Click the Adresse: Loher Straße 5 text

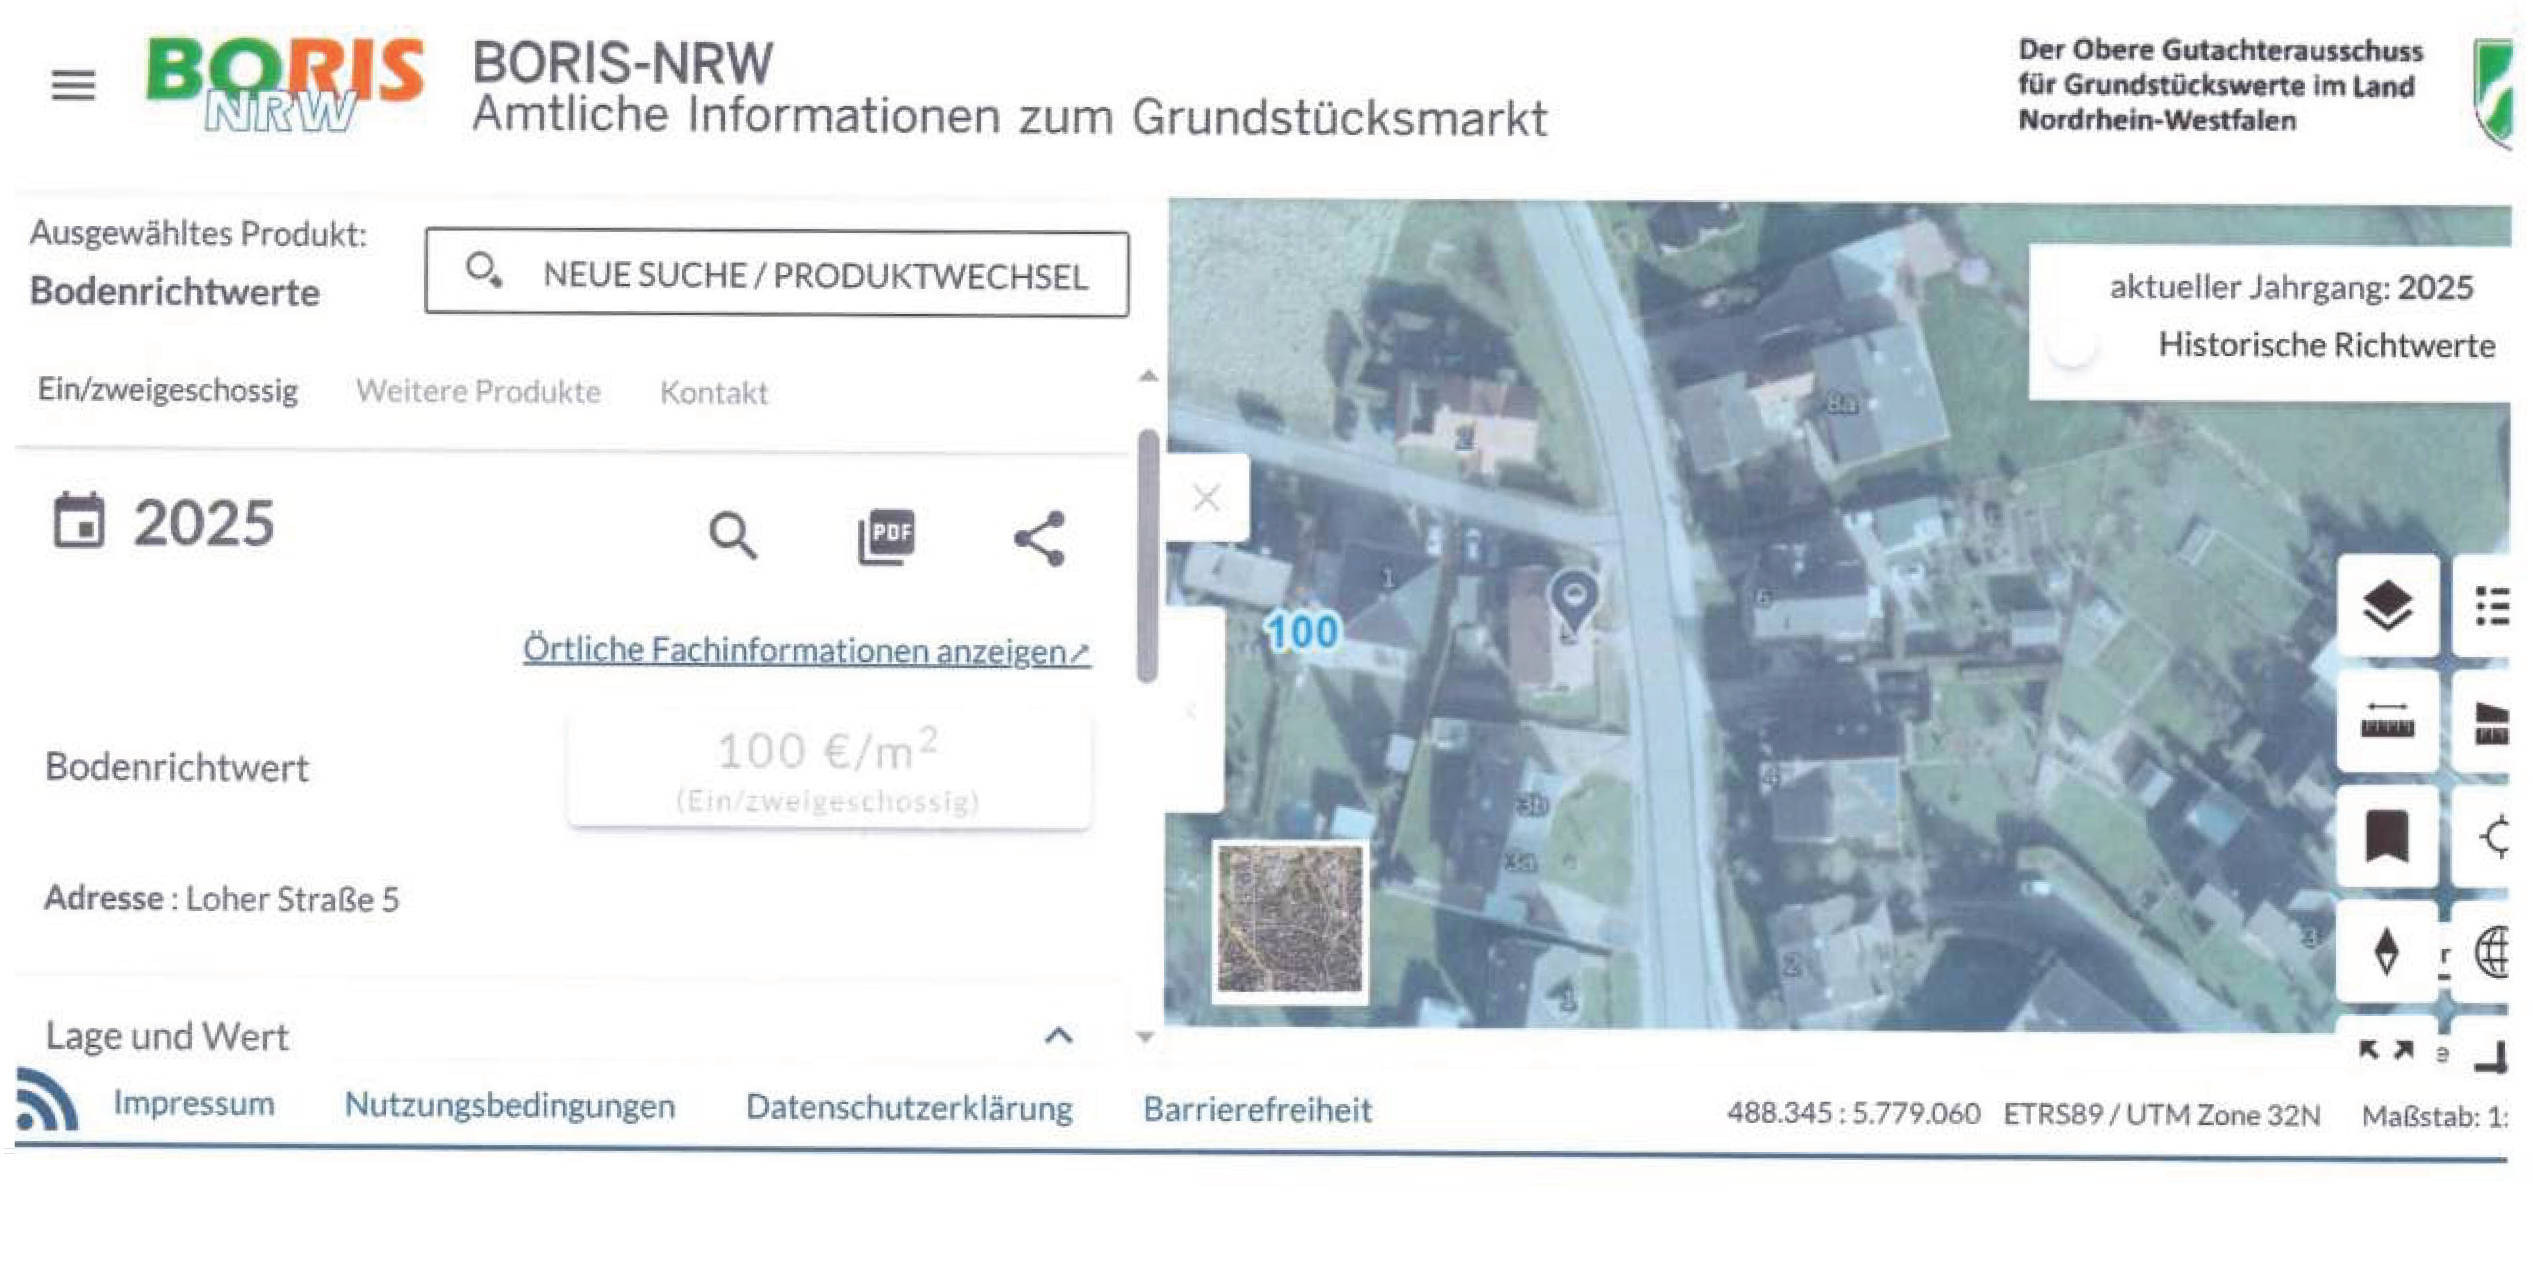pyautogui.click(x=221, y=898)
